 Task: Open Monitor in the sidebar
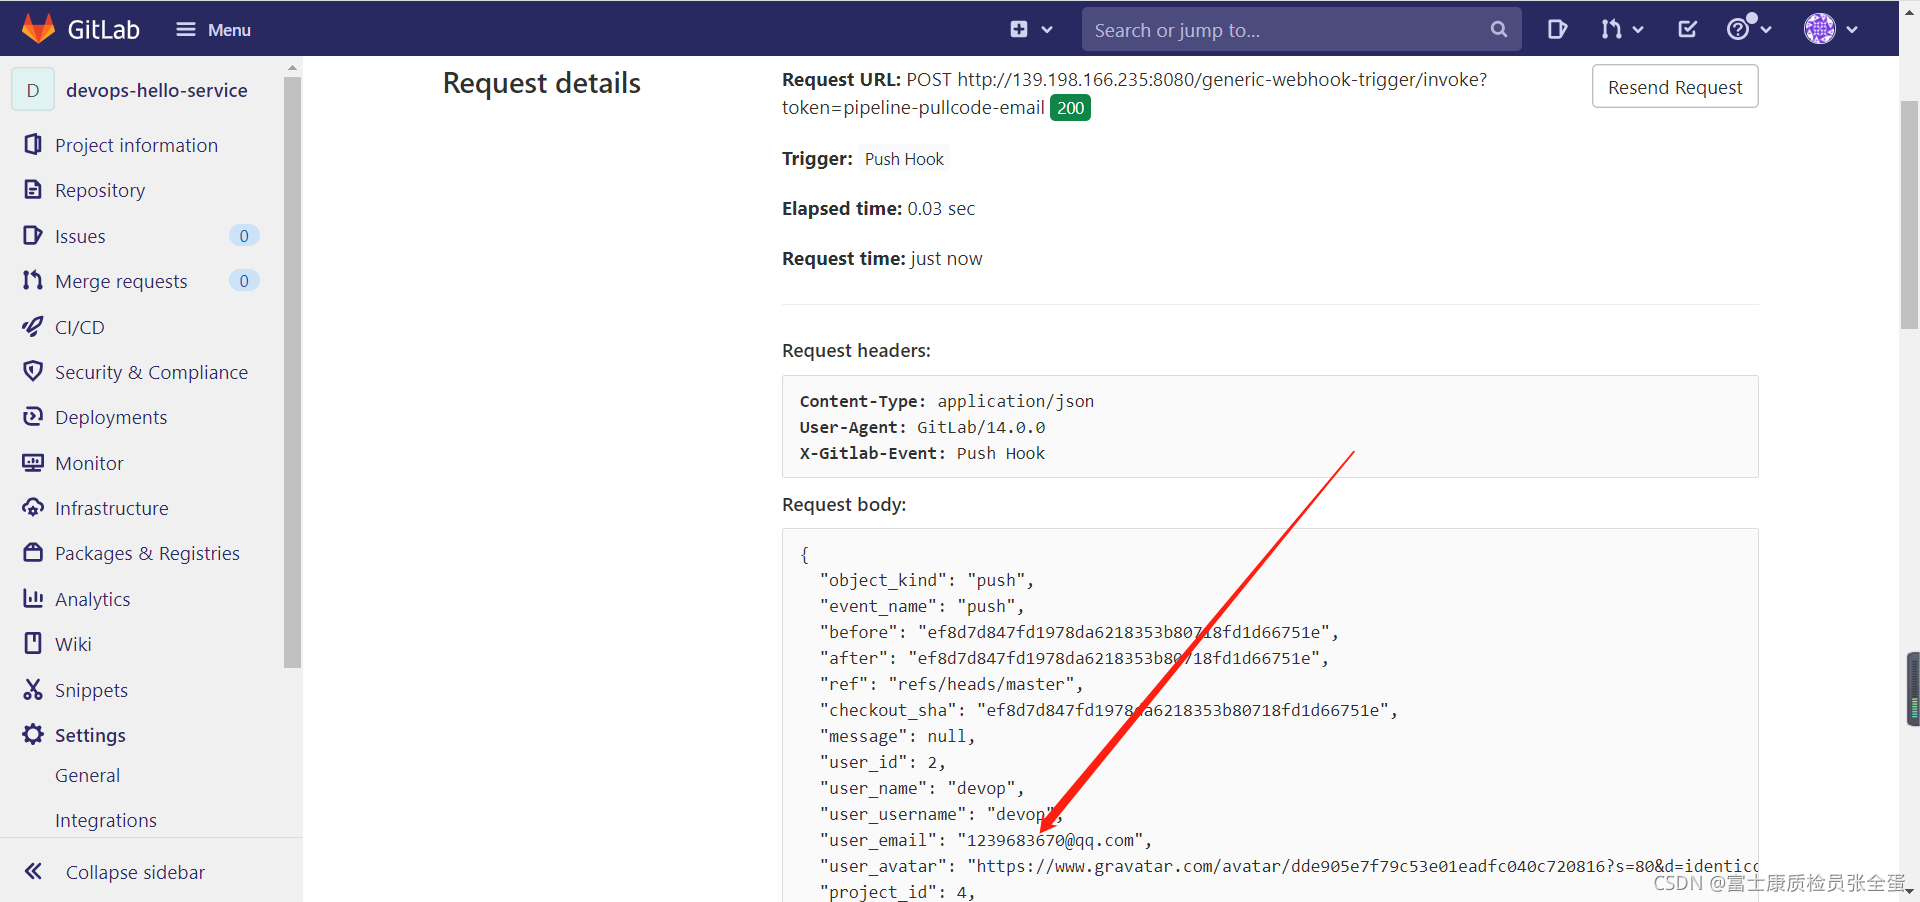click(x=89, y=463)
